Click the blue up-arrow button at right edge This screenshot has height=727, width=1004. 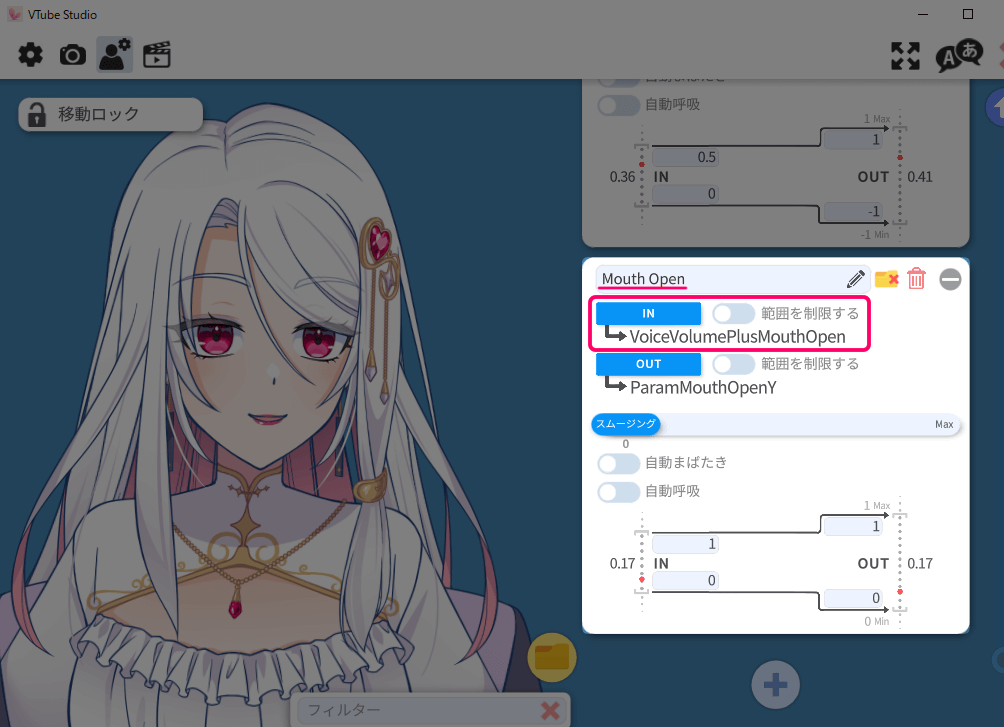click(x=996, y=108)
